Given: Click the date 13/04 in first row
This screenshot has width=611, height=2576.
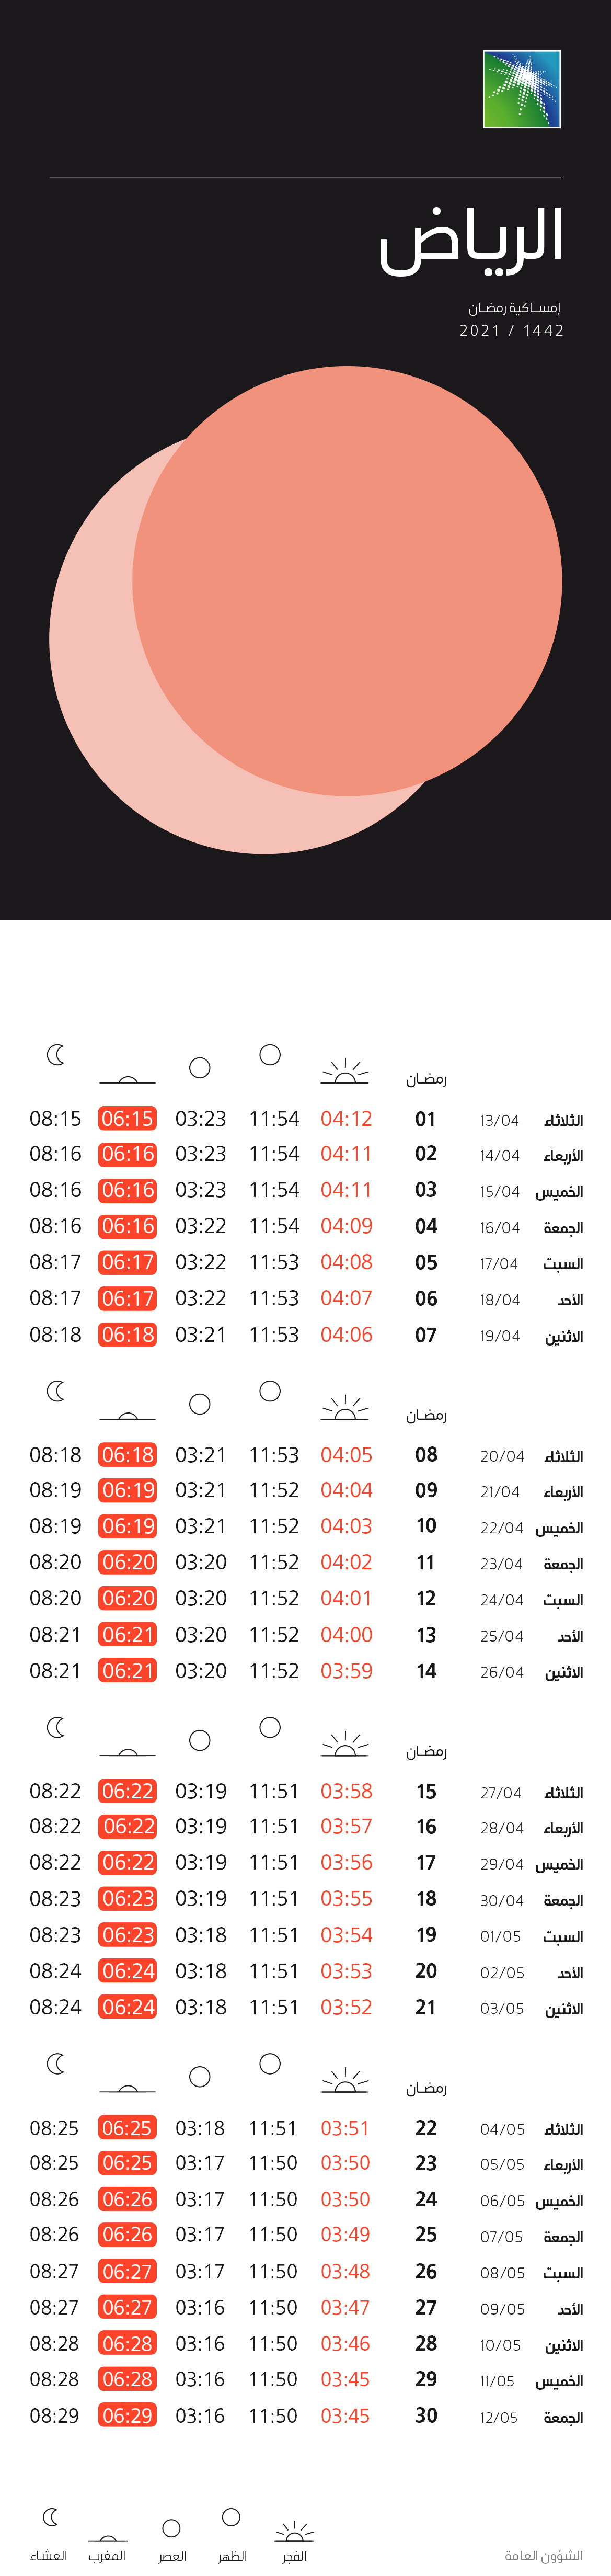Looking at the screenshot, I should click(x=499, y=1120).
